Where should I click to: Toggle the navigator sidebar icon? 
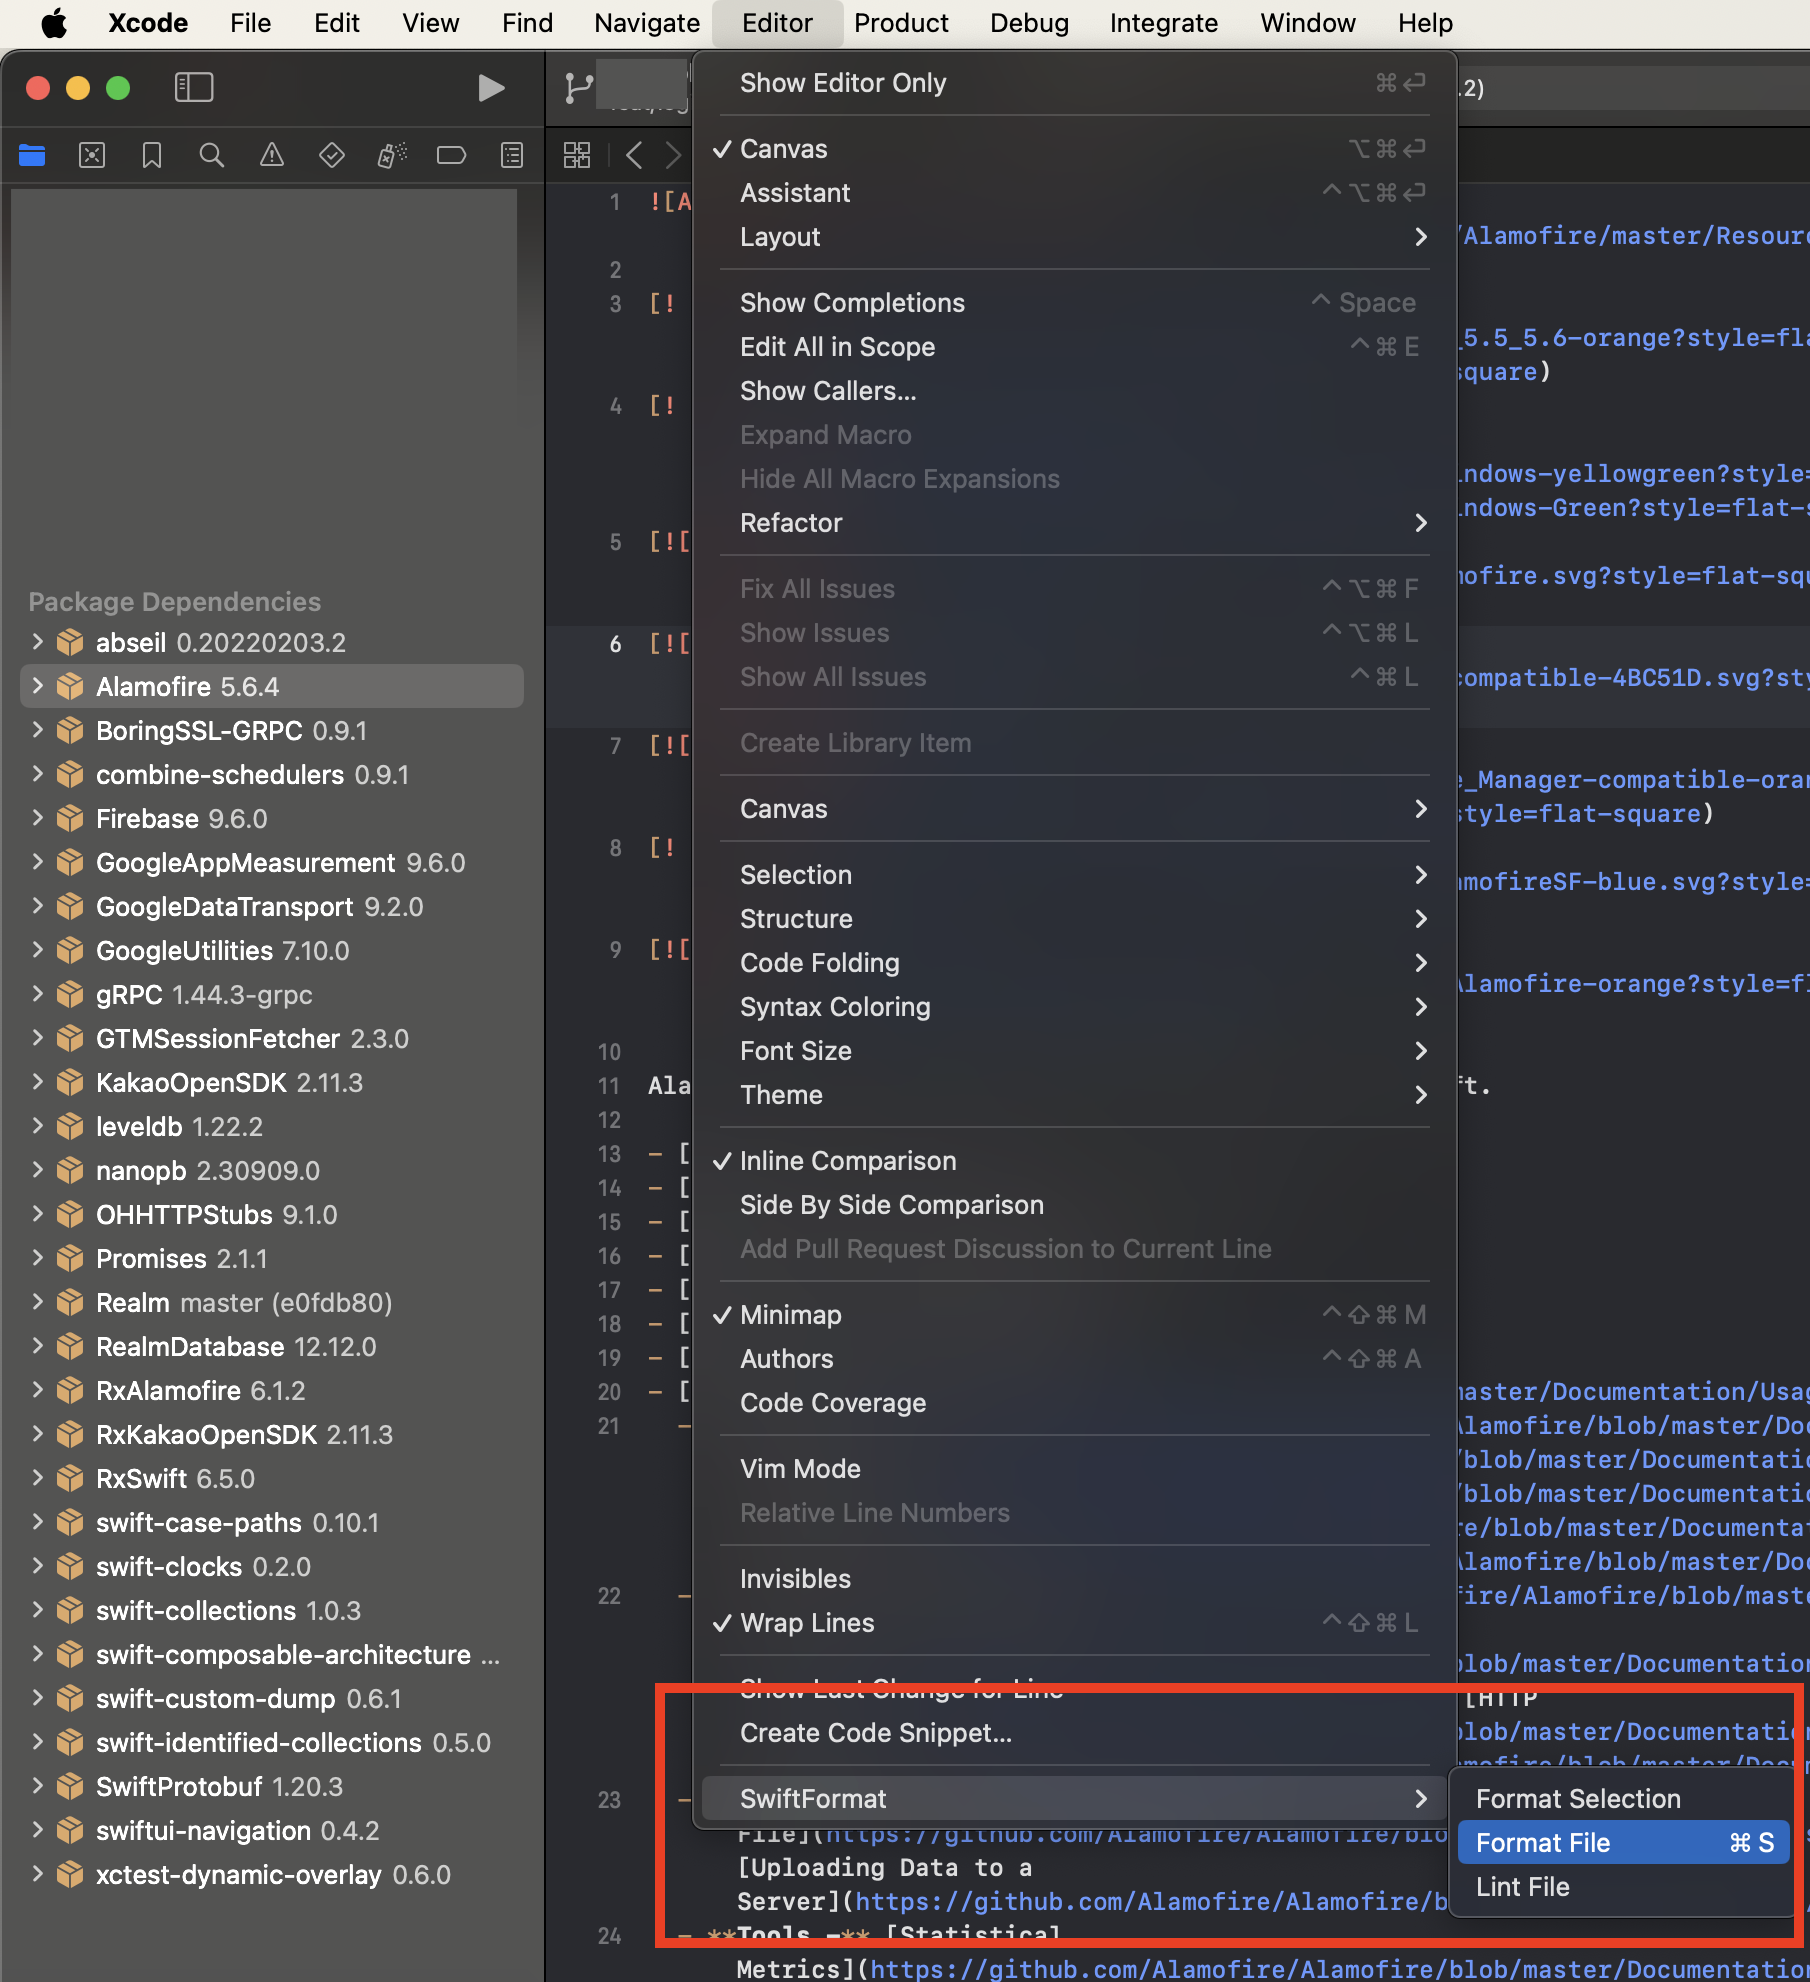[194, 88]
